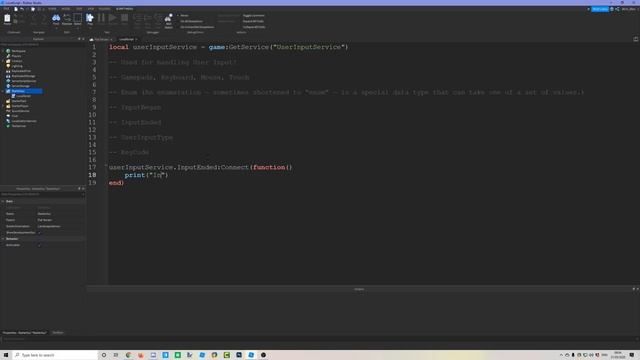The width and height of the screenshot is (640, 360).
Task: Collapse the Data section in Properties
Action: [3, 201]
